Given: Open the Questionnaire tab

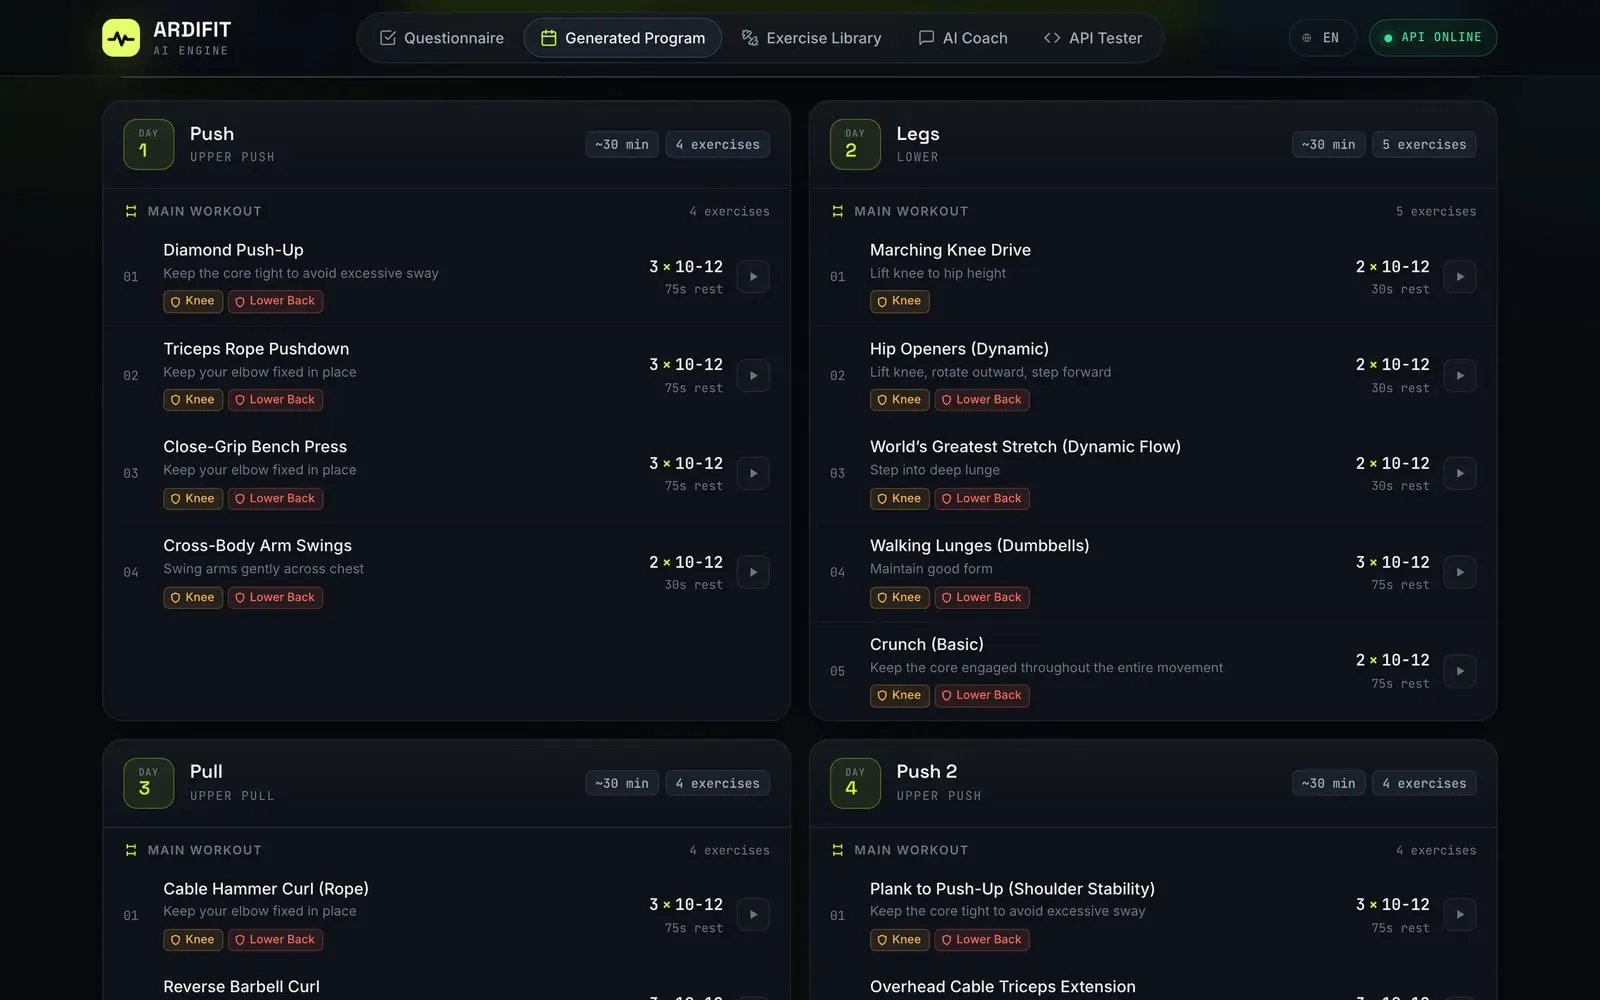Looking at the screenshot, I should (441, 38).
